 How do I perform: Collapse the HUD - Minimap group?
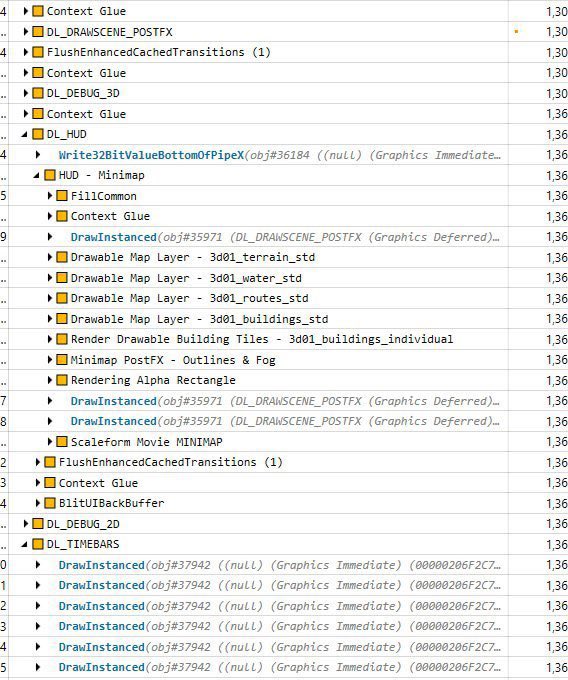(37, 176)
